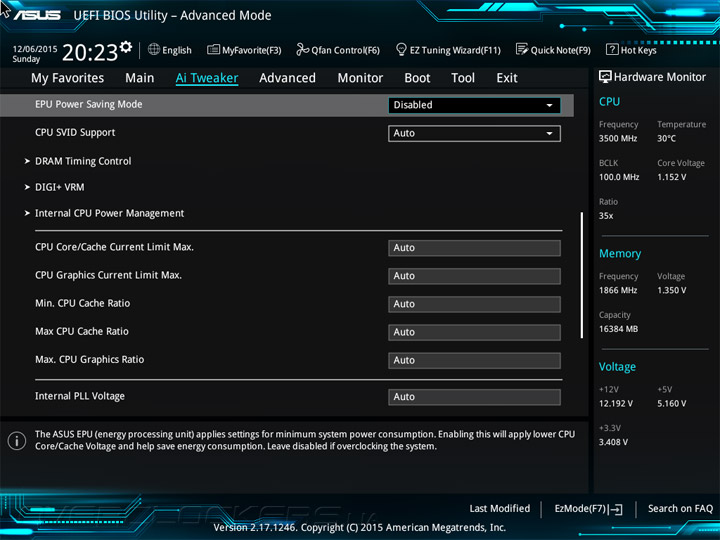Click the Quick Note notepad icon
720x540 pixels.
click(x=522, y=49)
